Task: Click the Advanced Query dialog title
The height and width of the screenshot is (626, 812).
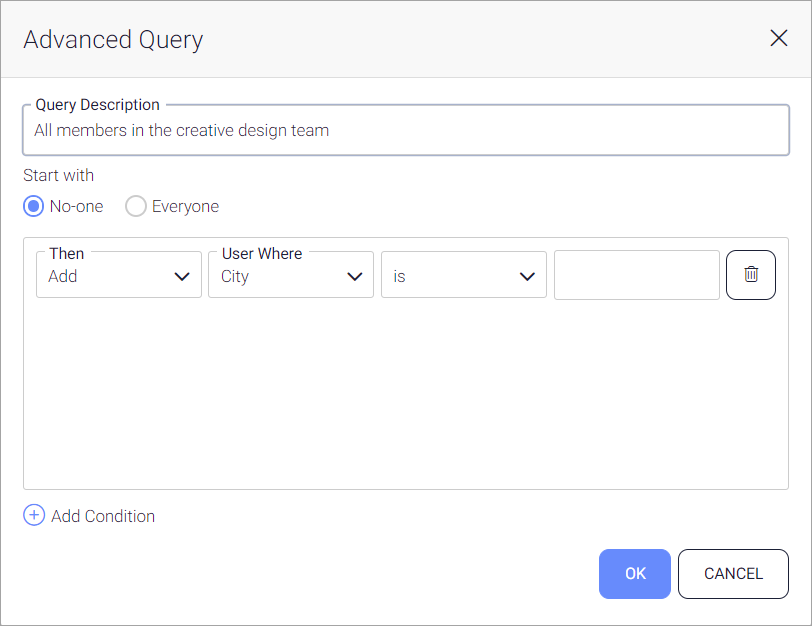Action: [113, 40]
